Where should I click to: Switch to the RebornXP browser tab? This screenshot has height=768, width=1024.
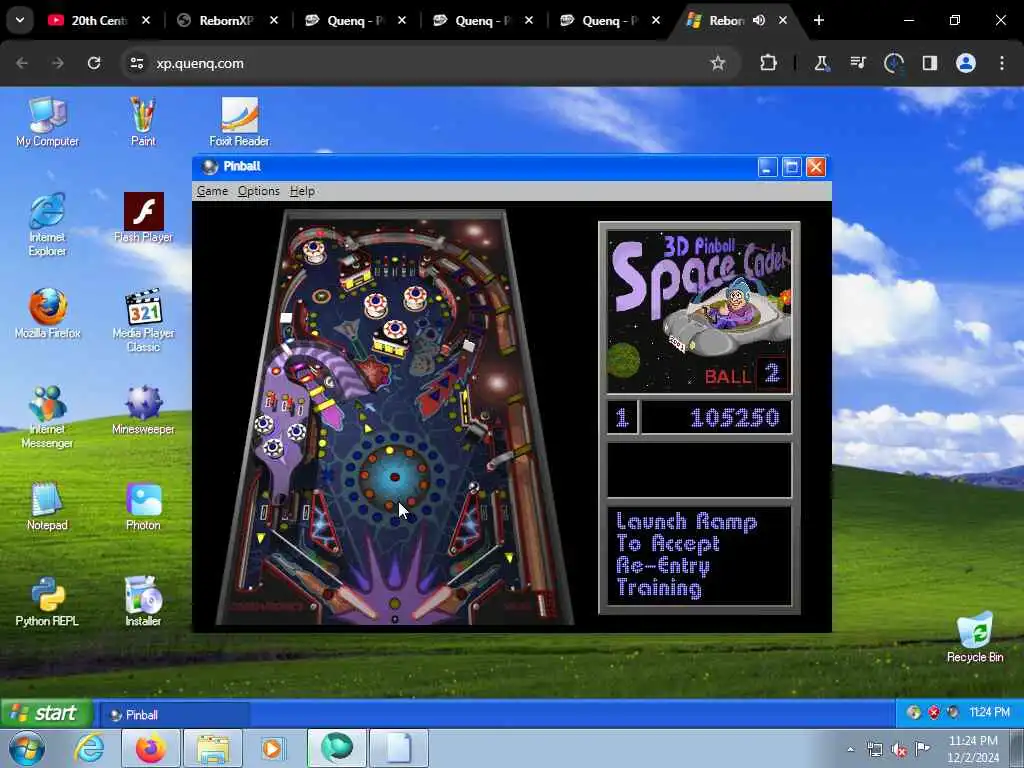point(226,20)
